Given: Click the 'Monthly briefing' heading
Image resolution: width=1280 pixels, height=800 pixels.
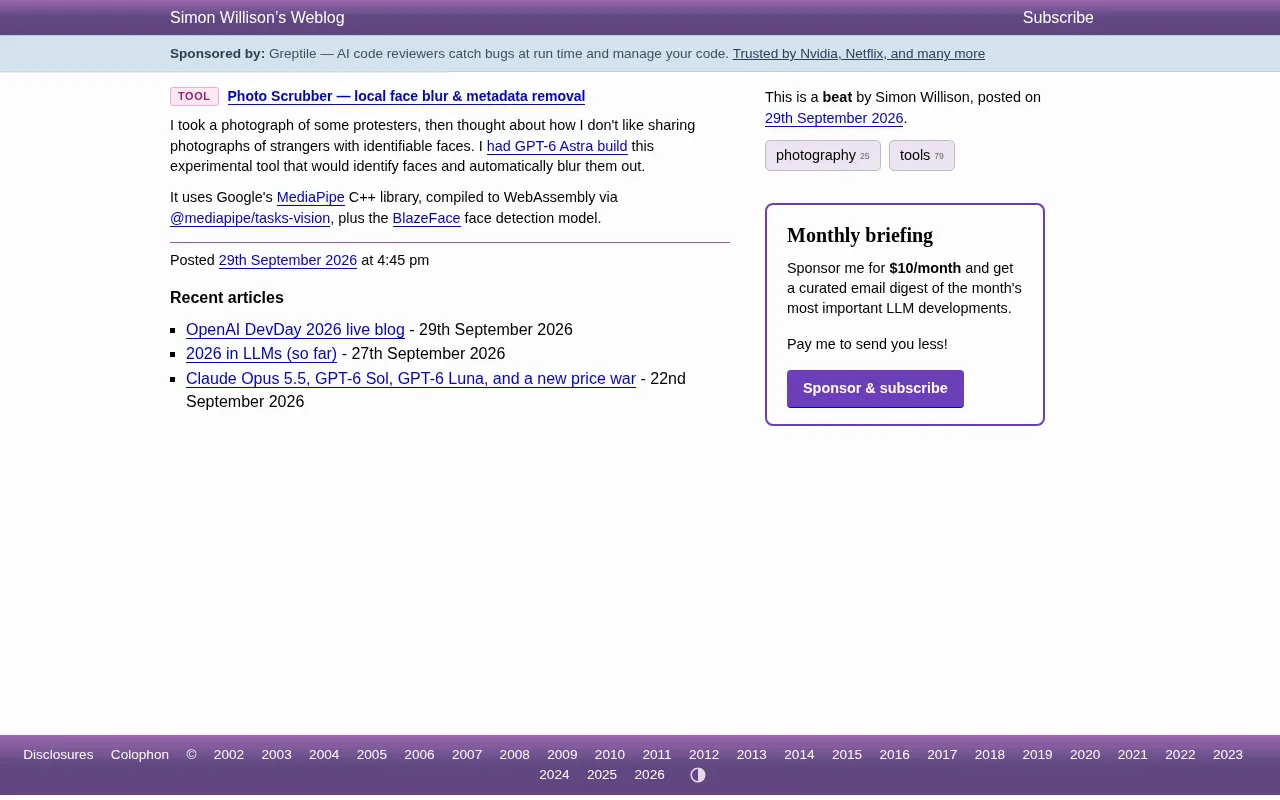Looking at the screenshot, I should (860, 236).
